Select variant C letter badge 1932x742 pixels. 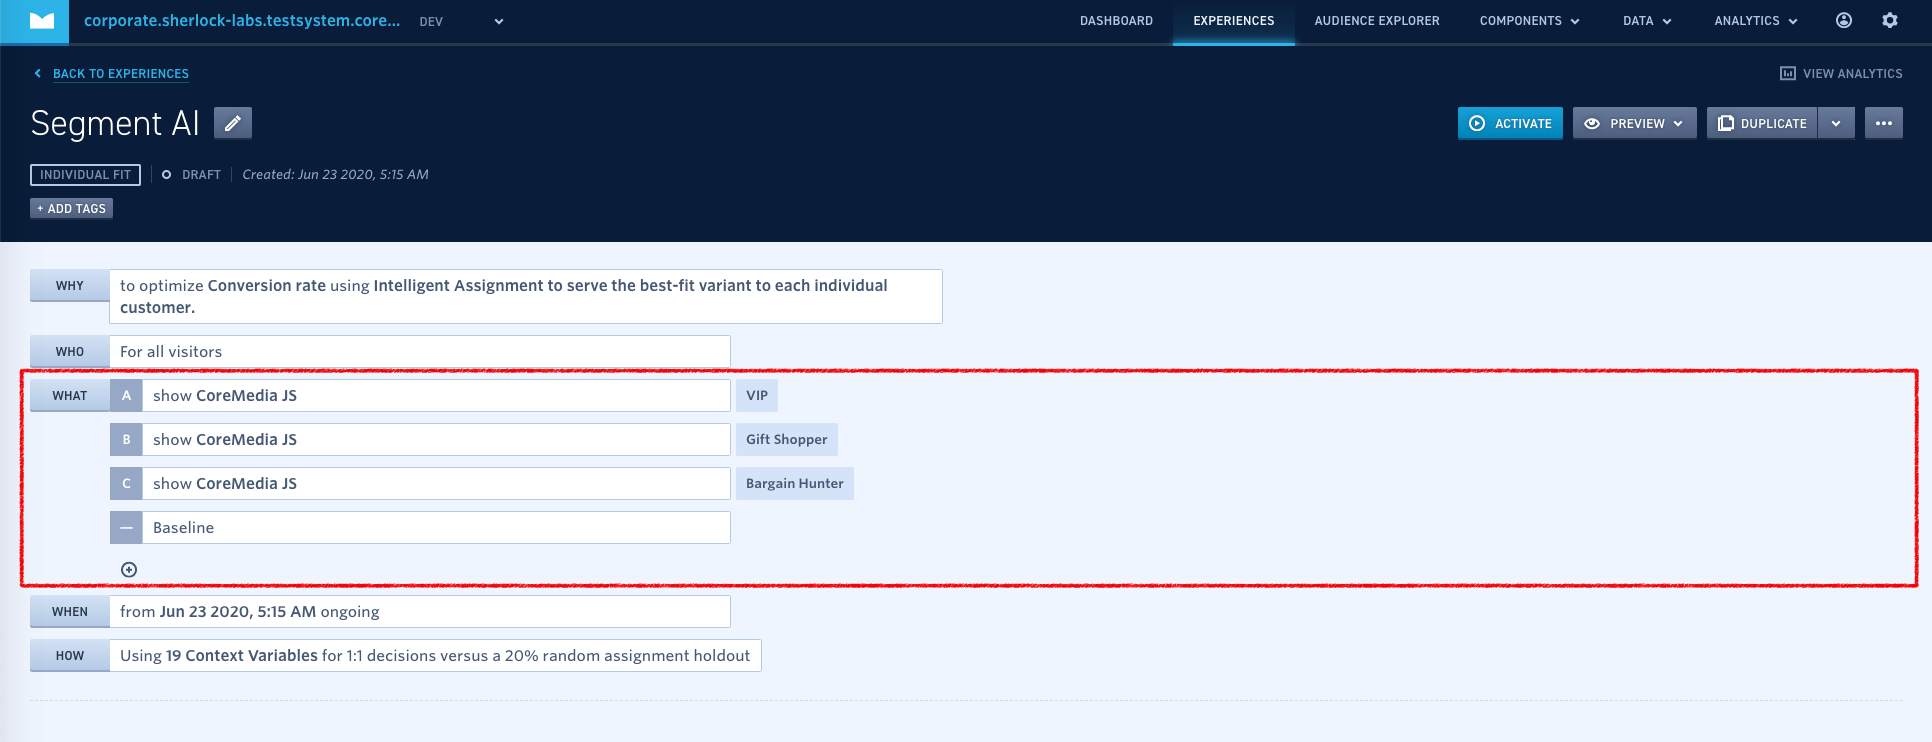click(x=126, y=483)
